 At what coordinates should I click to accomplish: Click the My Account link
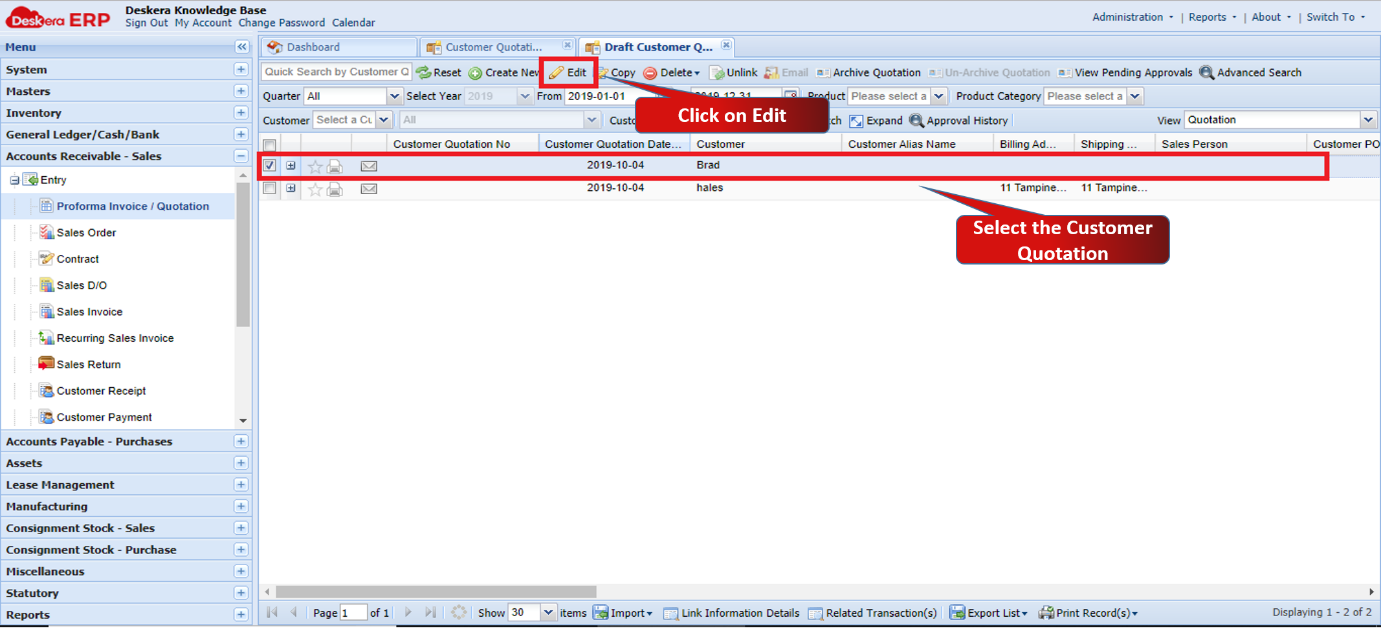(x=203, y=23)
